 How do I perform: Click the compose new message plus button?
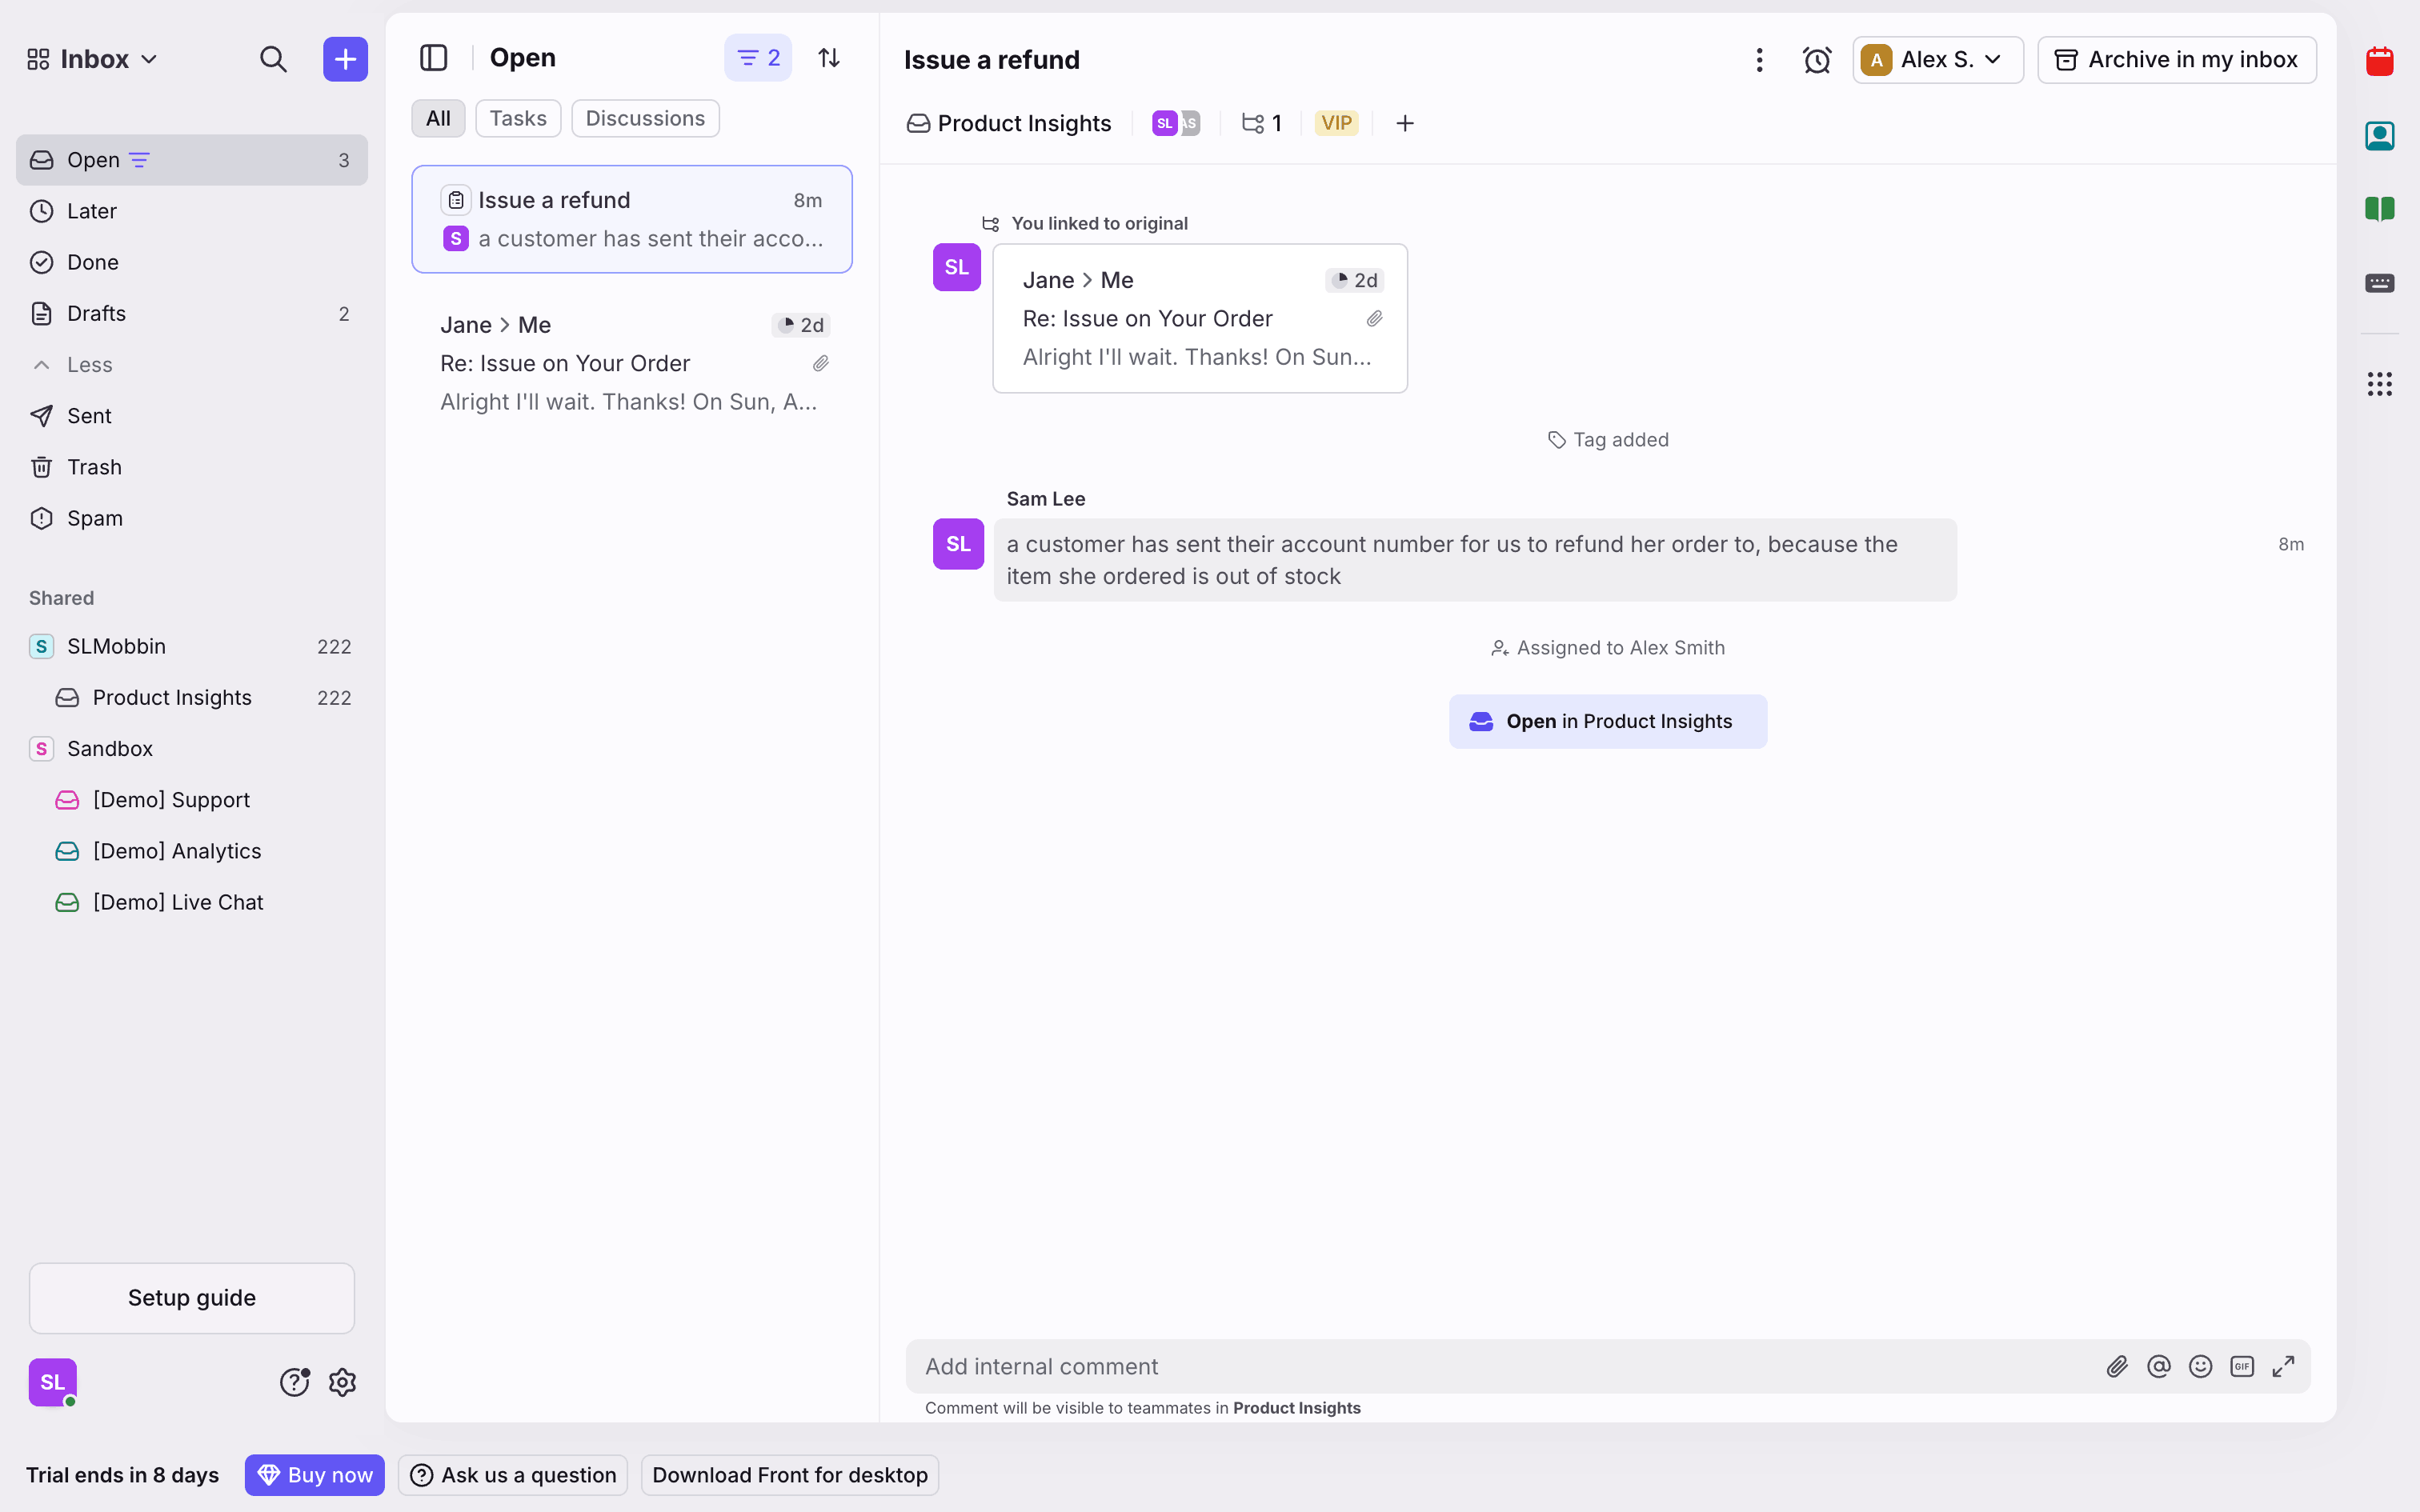(345, 59)
